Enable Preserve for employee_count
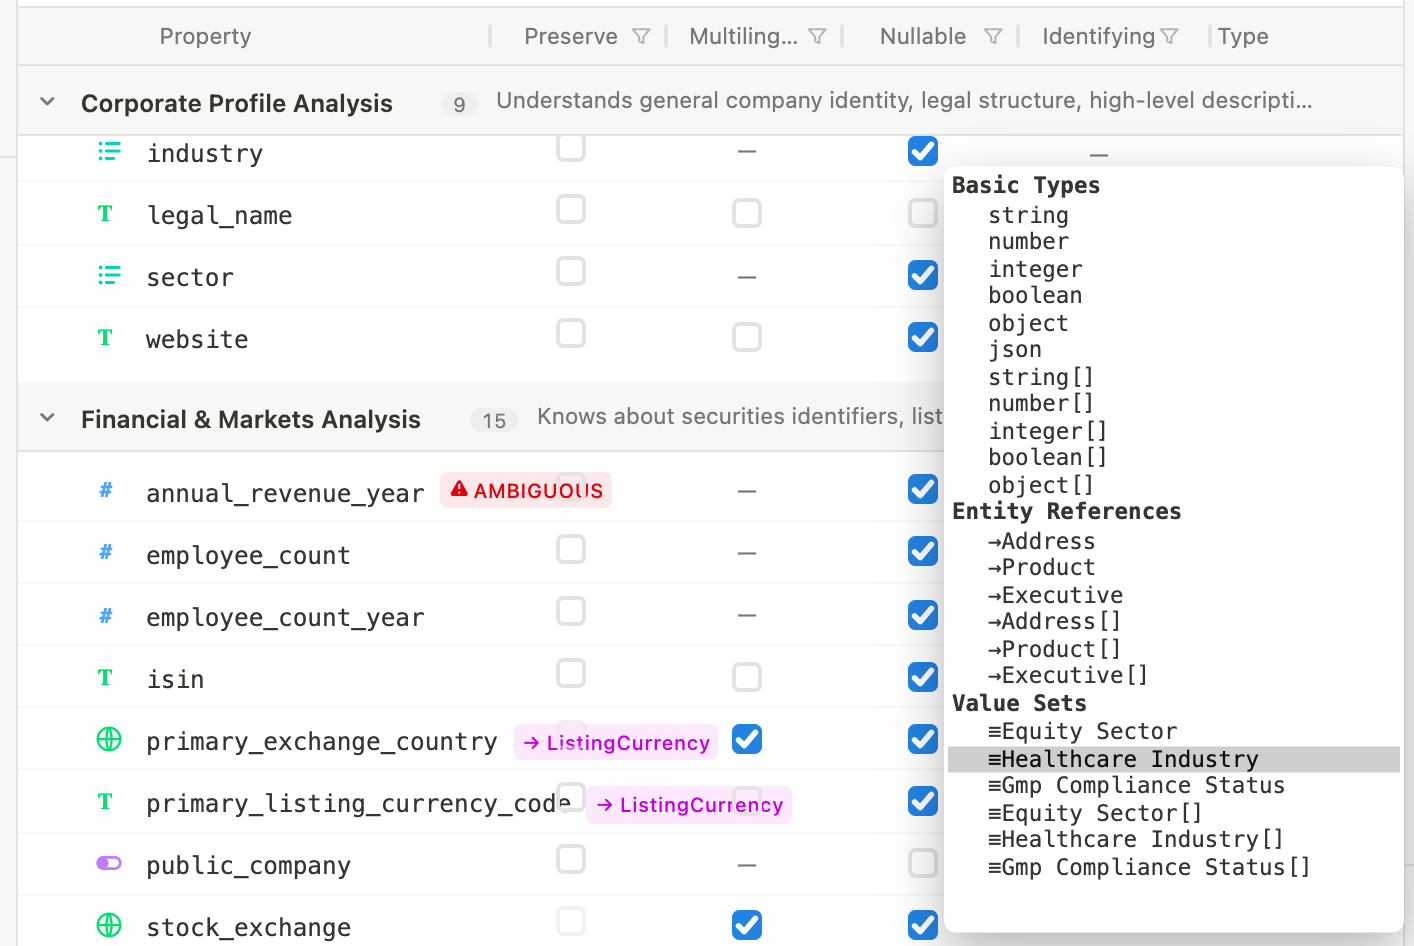Viewport: 1414px width, 946px height. click(571, 550)
